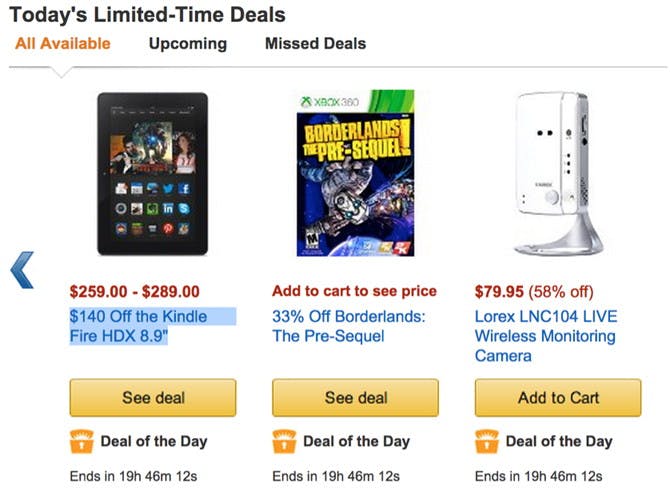Click the left carousel arrow
This screenshot has width=670, height=497.
pos(22,270)
